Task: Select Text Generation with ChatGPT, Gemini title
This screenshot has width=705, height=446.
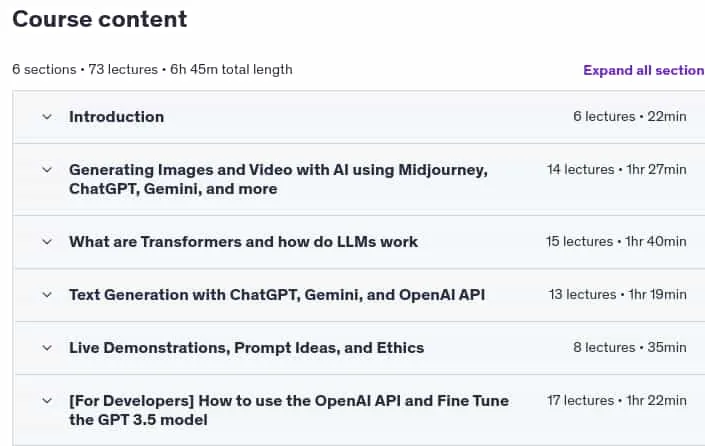Action: click(277, 295)
